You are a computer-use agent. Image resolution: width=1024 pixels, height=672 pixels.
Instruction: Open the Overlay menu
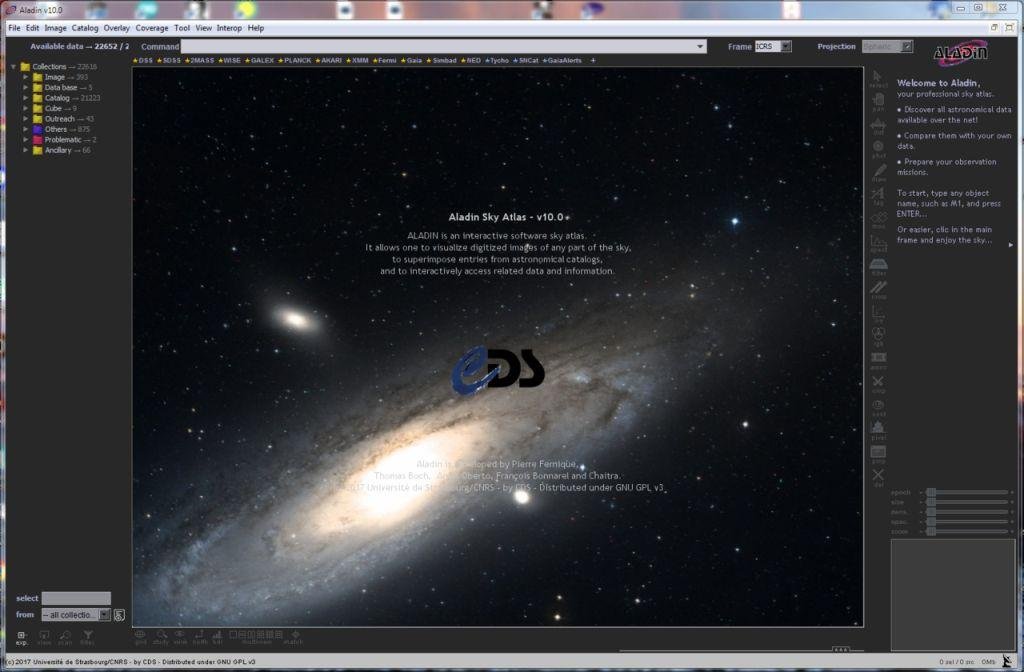coord(116,28)
